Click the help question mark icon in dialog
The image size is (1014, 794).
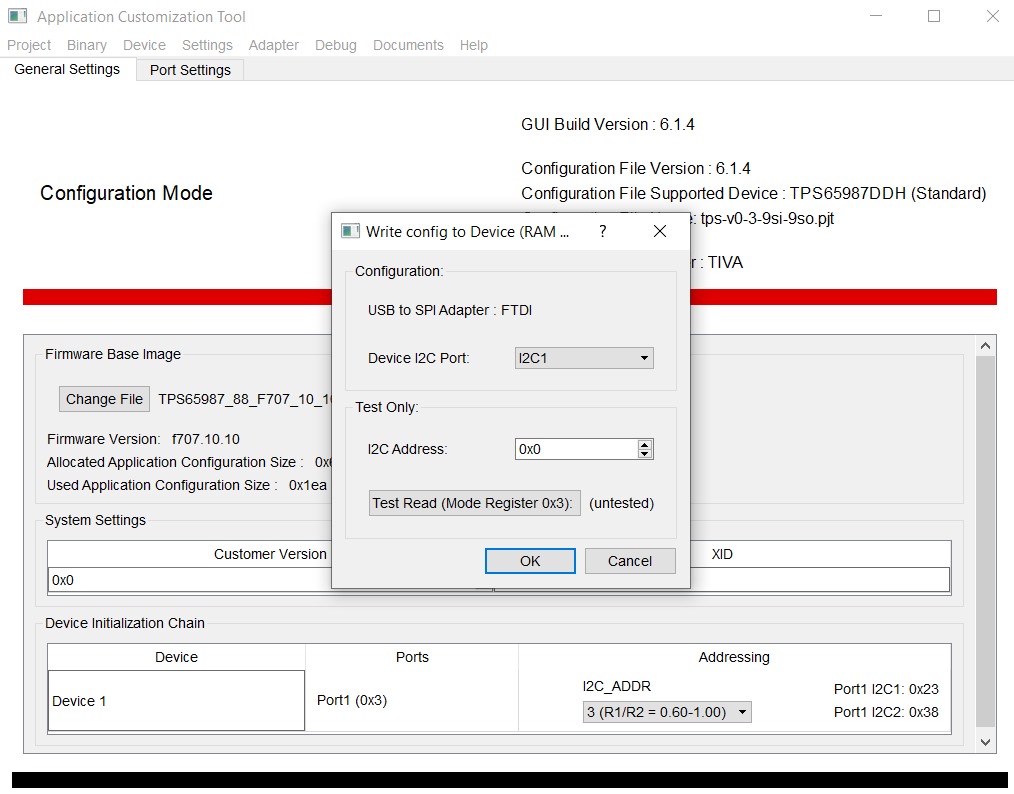pyautogui.click(x=602, y=231)
